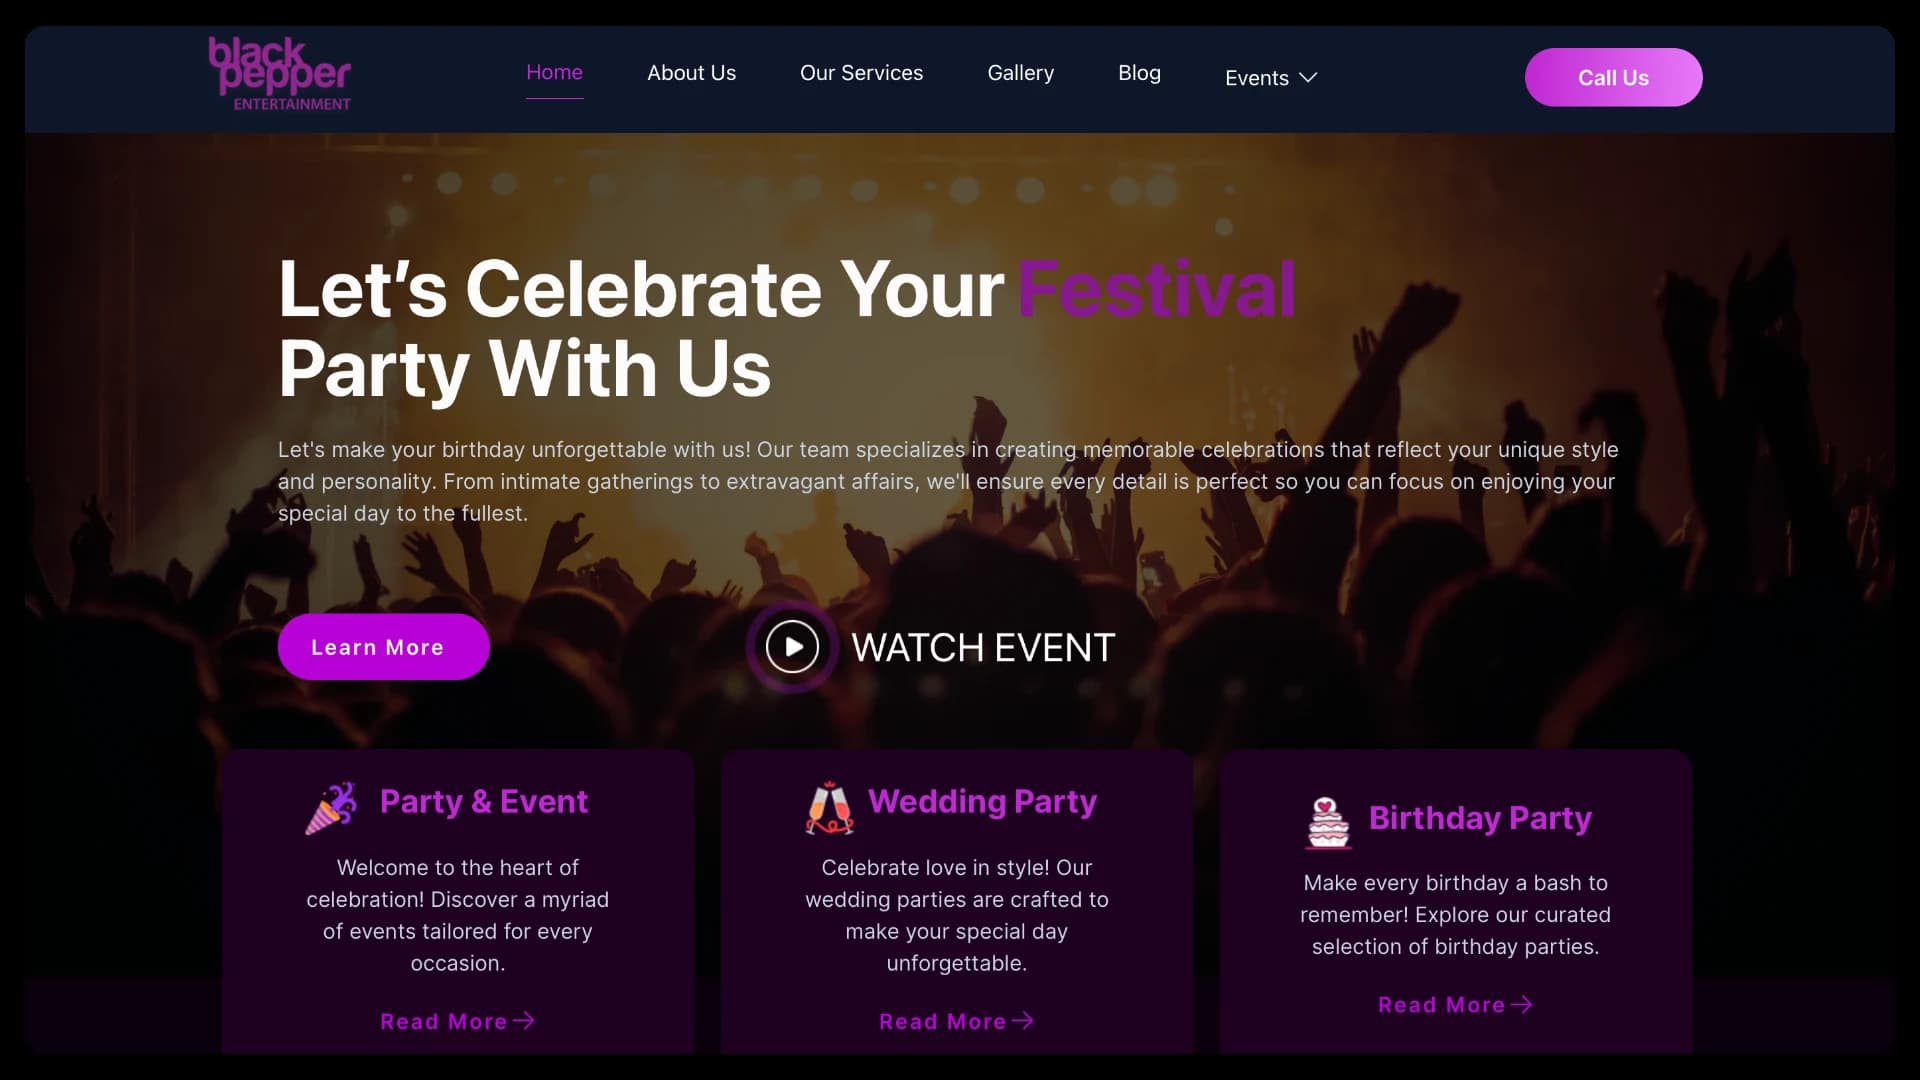The width and height of the screenshot is (1920, 1080).
Task: Click the birthday cake icon on Birthday Party card
Action: click(x=1327, y=822)
